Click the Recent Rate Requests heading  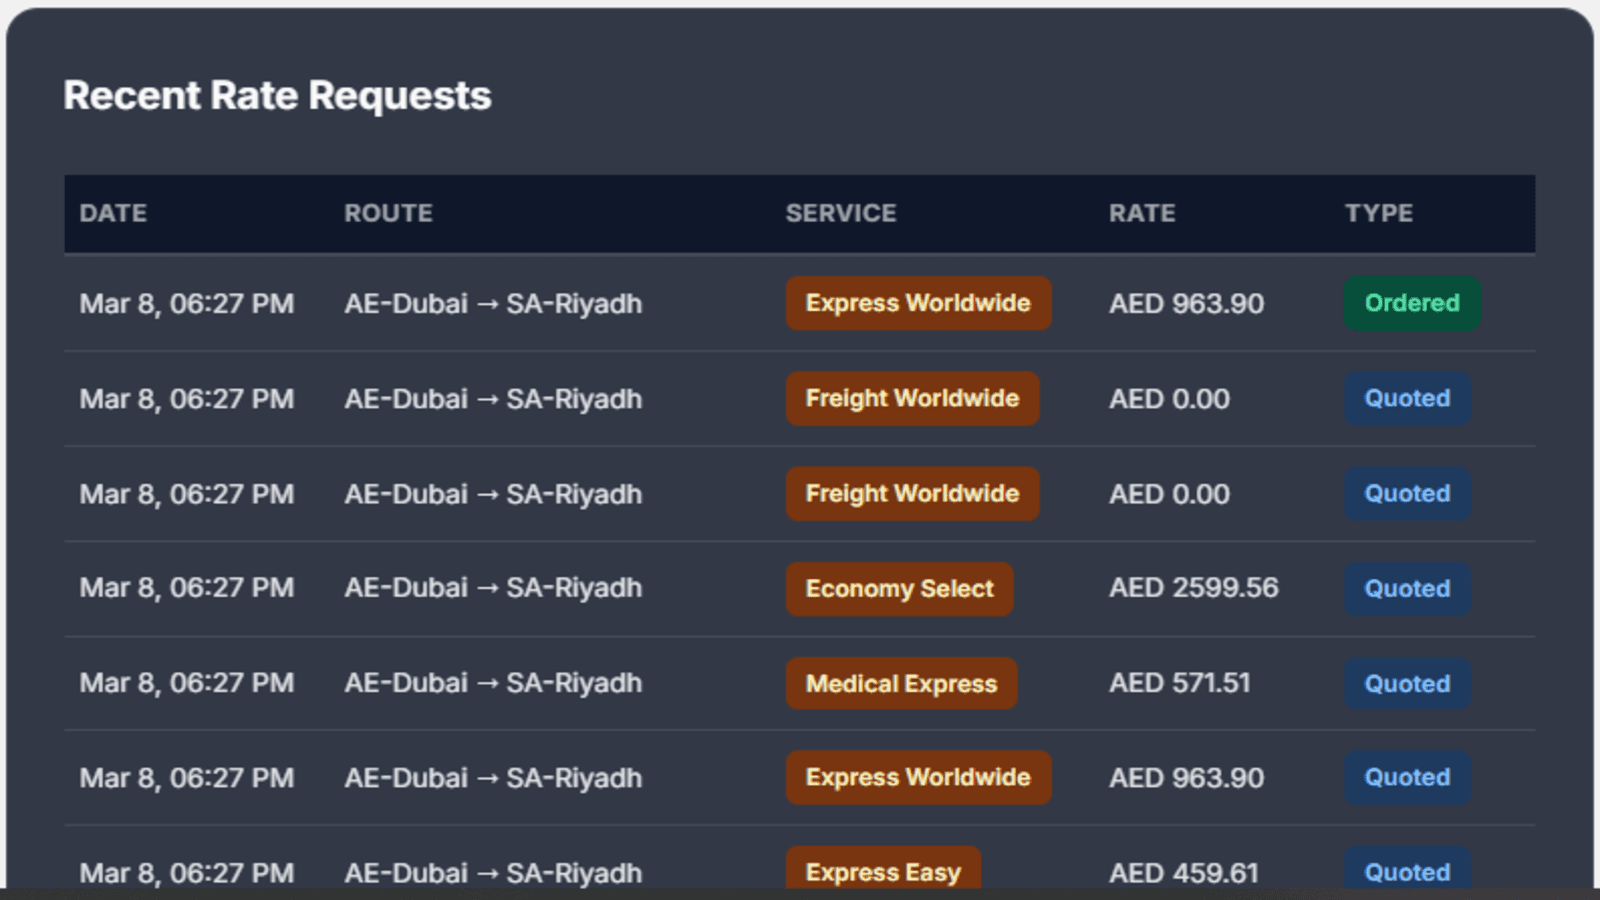(x=277, y=96)
